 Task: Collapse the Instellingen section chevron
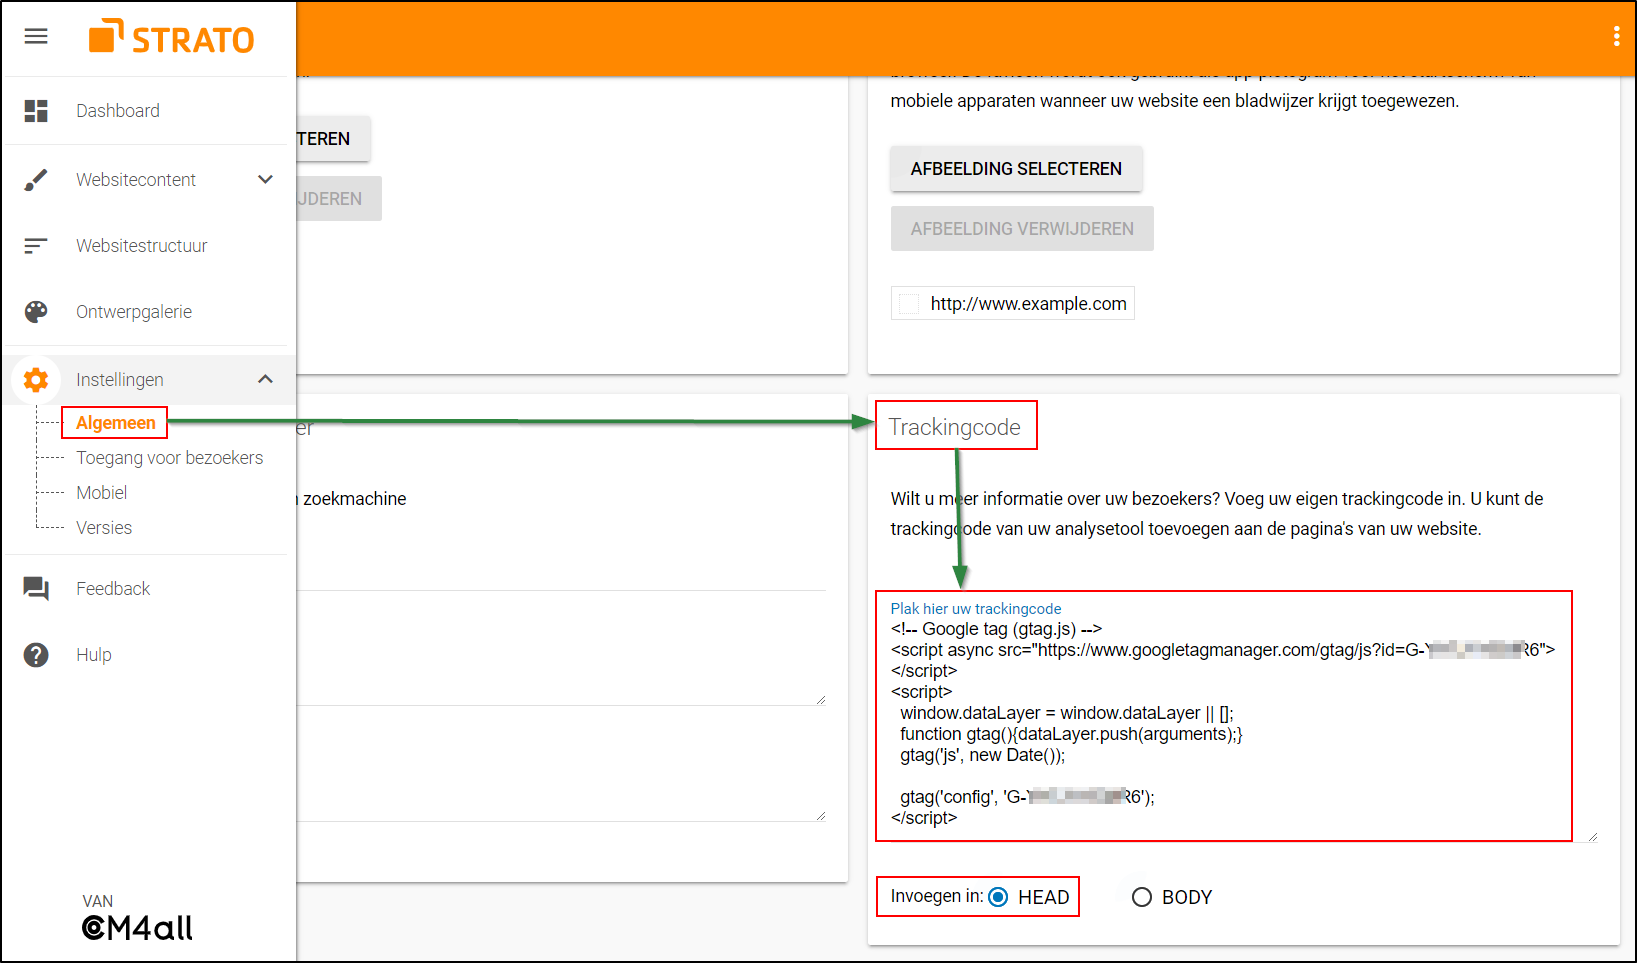(x=265, y=380)
